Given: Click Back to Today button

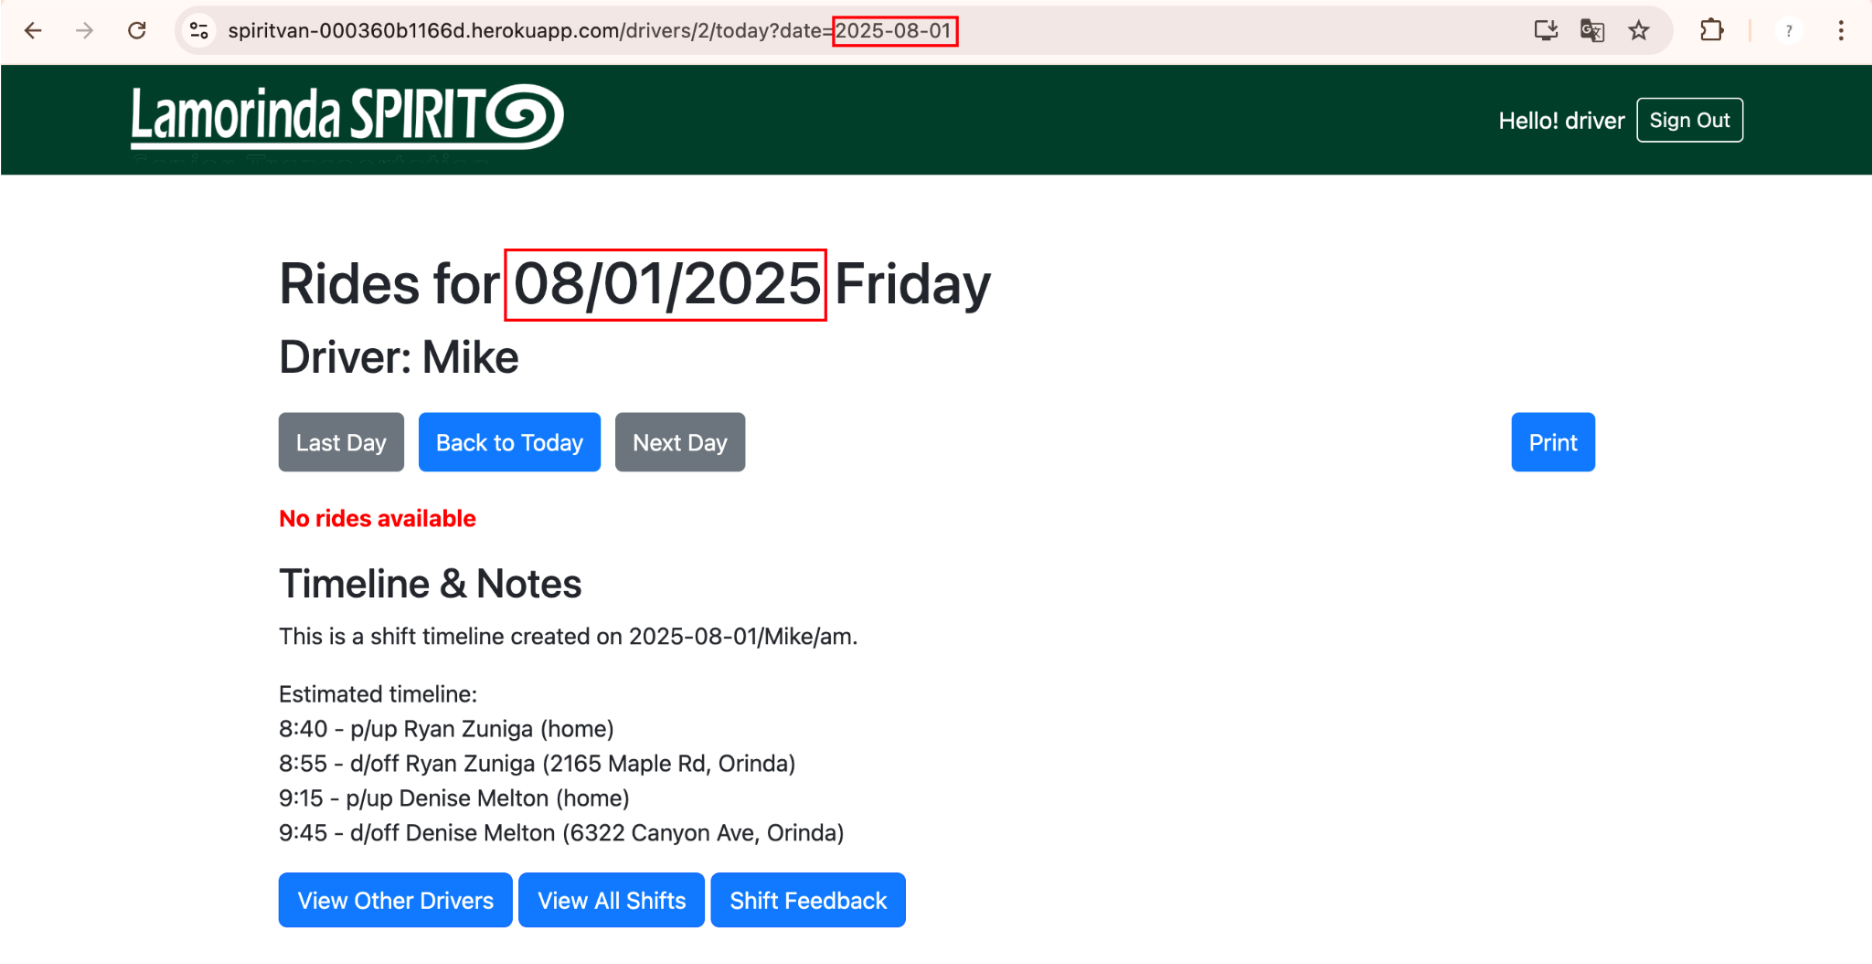Looking at the screenshot, I should point(509,442).
